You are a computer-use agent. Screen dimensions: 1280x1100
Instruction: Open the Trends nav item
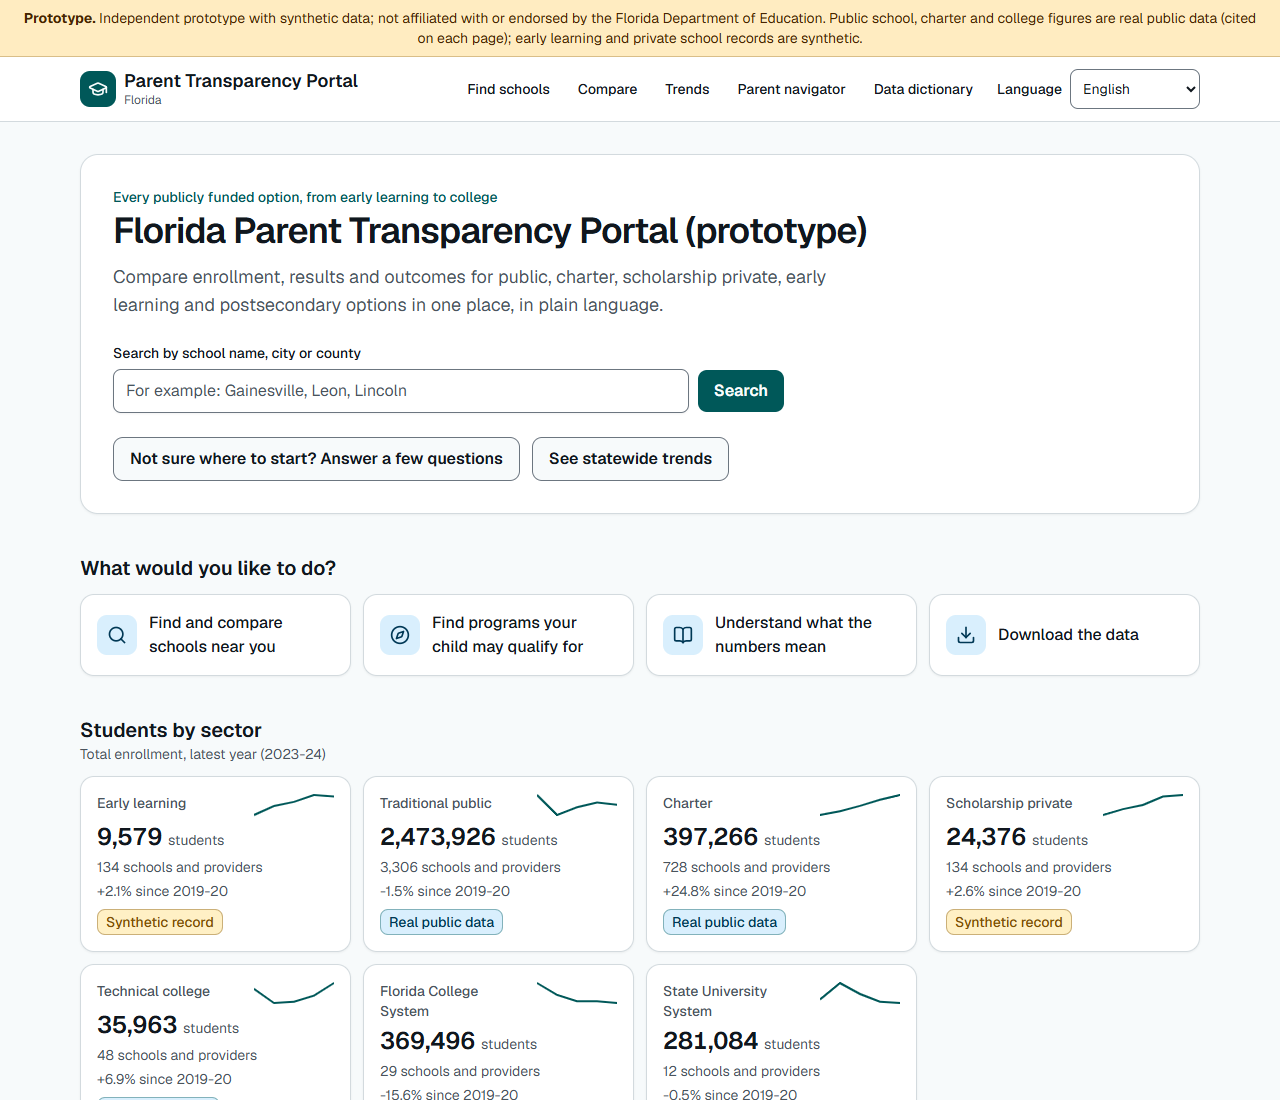click(x=687, y=89)
